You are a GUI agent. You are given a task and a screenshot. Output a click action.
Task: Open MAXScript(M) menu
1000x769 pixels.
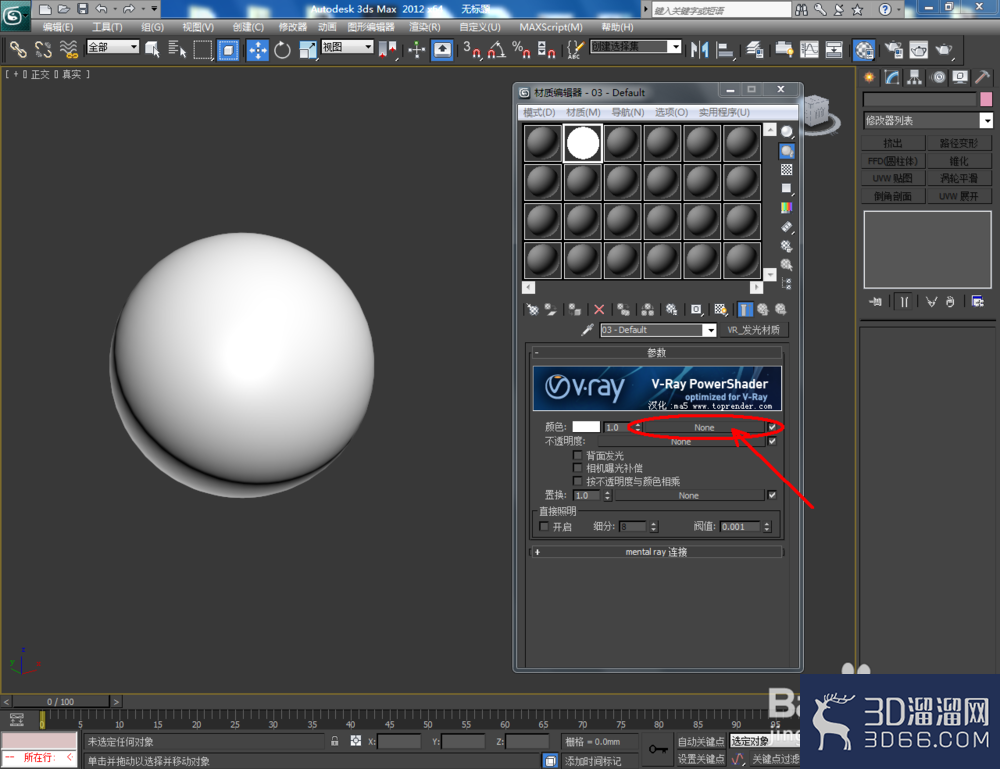[550, 27]
